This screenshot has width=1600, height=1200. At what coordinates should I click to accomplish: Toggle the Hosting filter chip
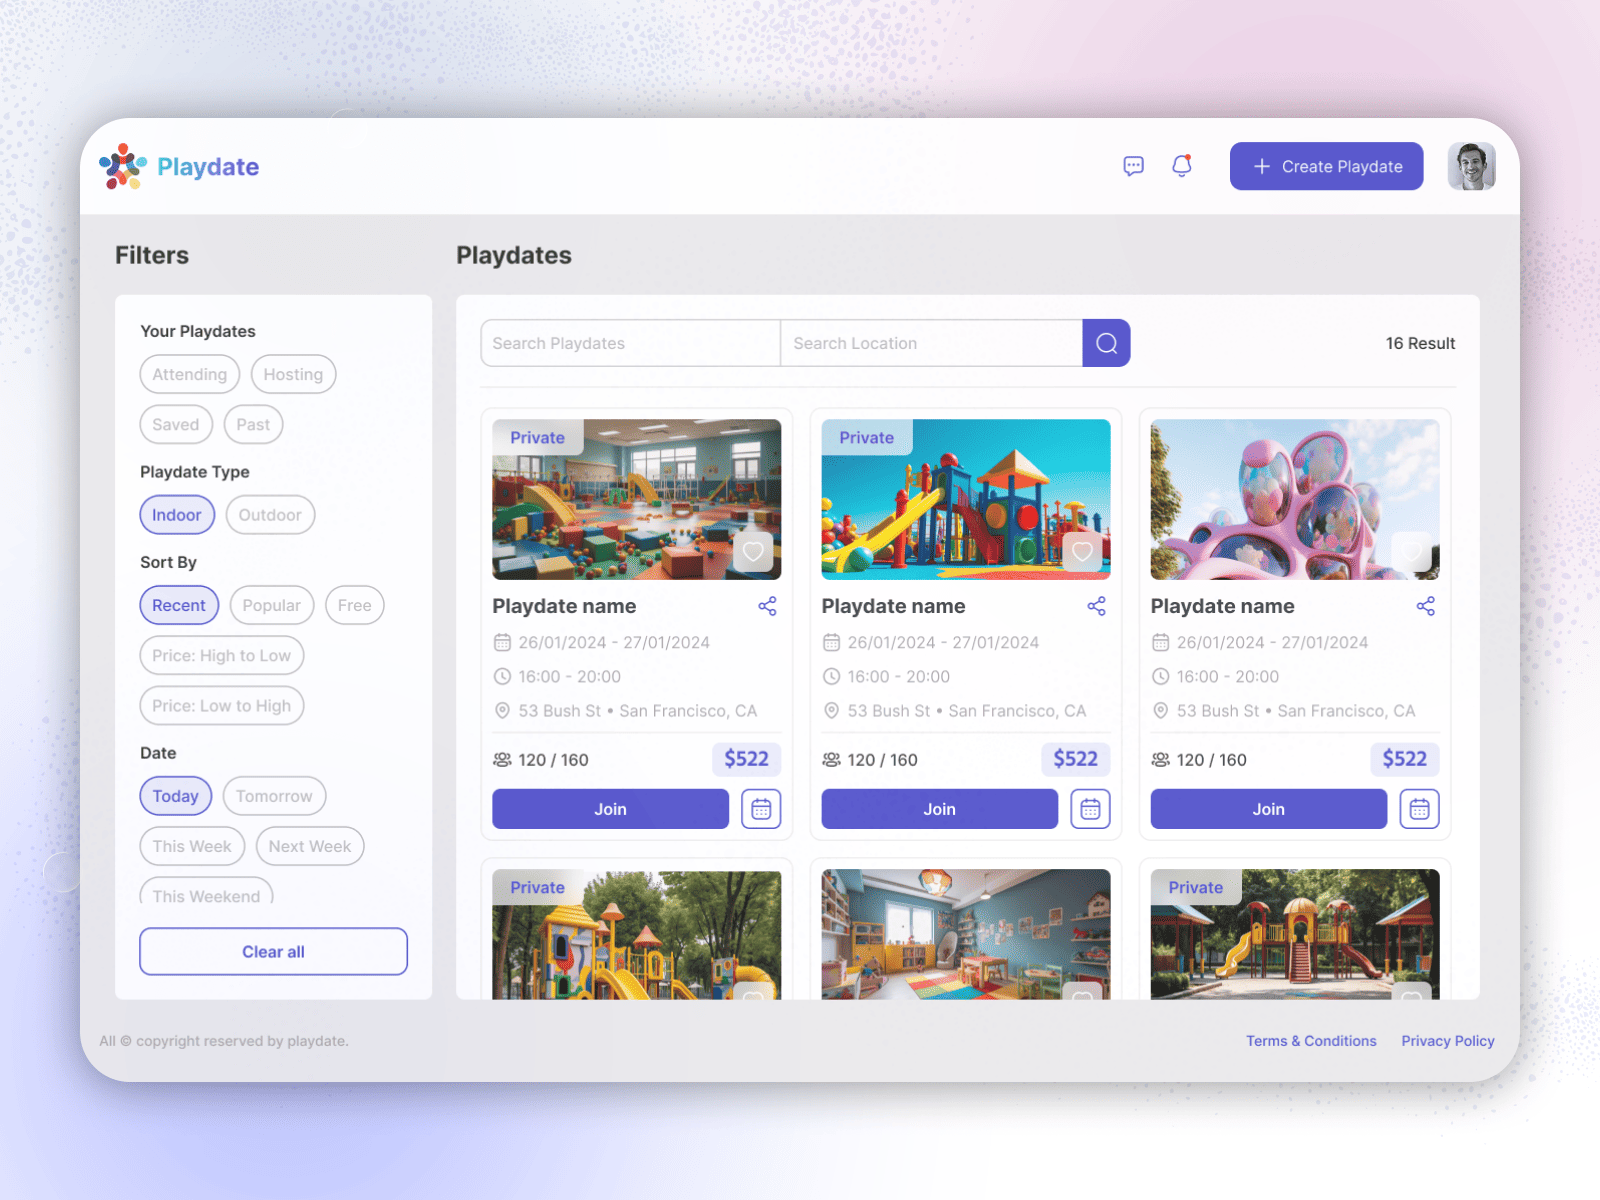coord(293,374)
